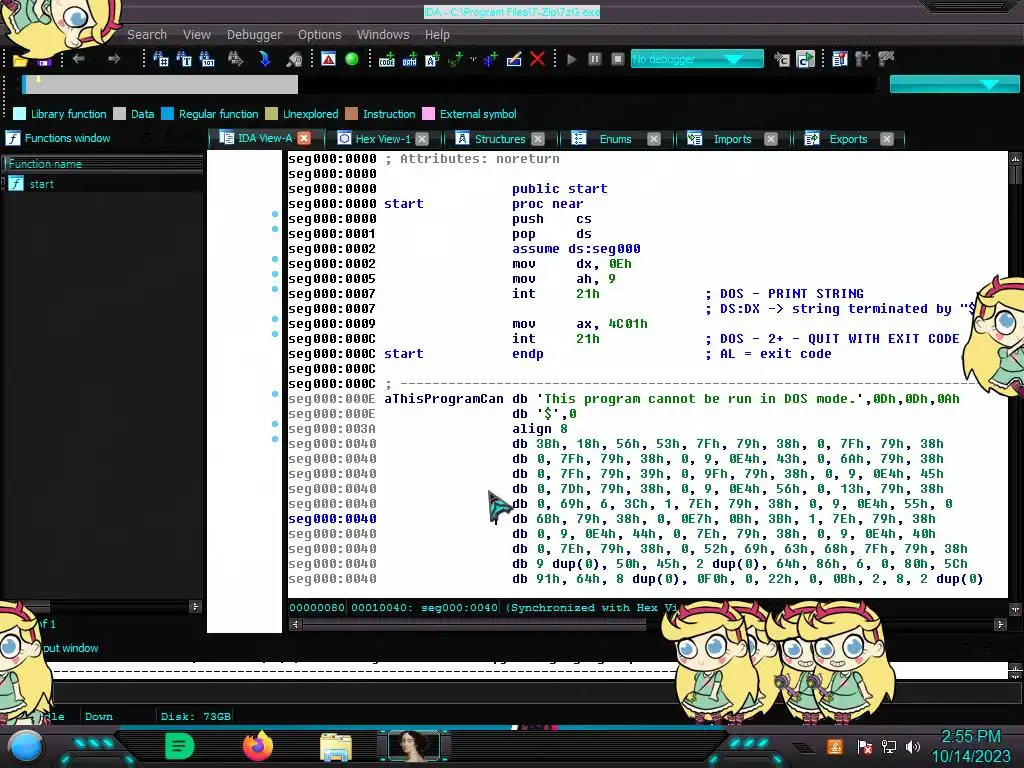Open the breakpoint list icon
The height and width of the screenshot is (768, 1024).
[x=840, y=59]
